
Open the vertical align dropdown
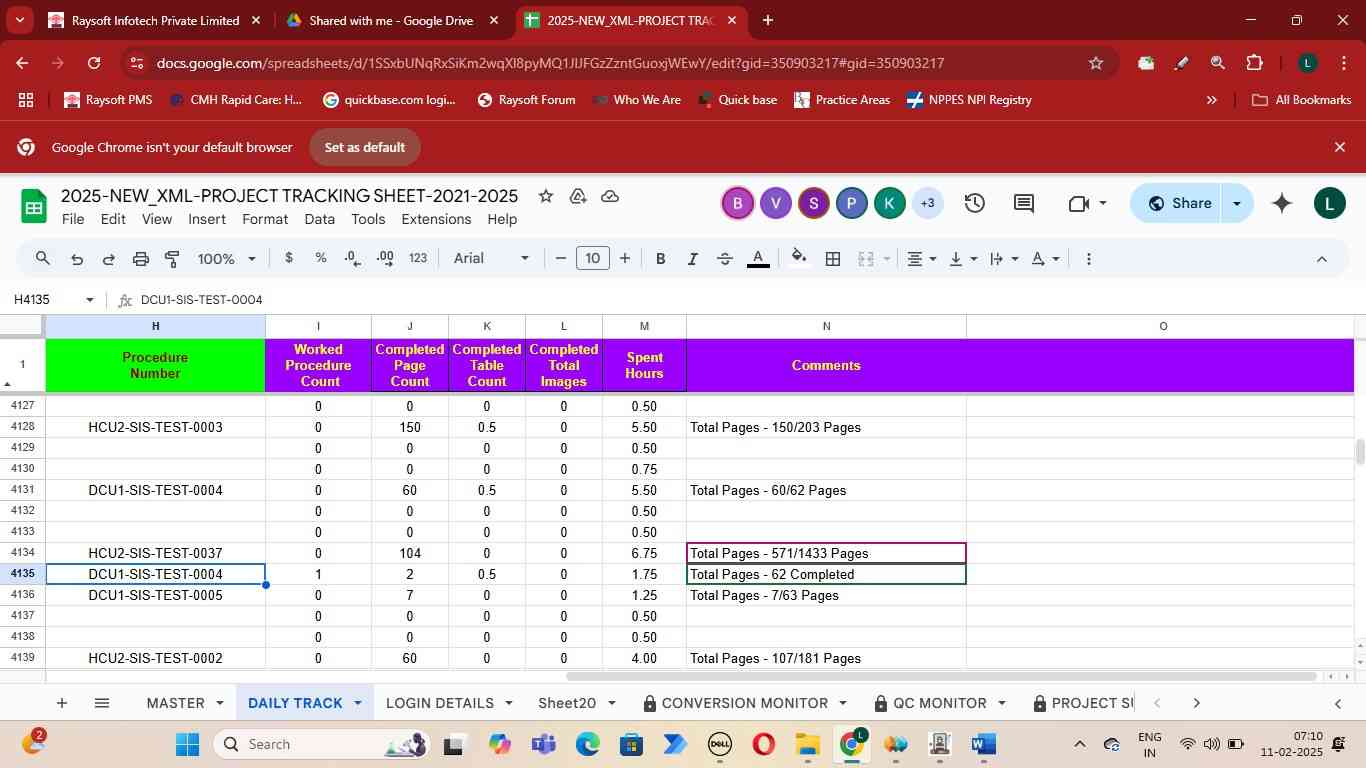tap(963, 258)
